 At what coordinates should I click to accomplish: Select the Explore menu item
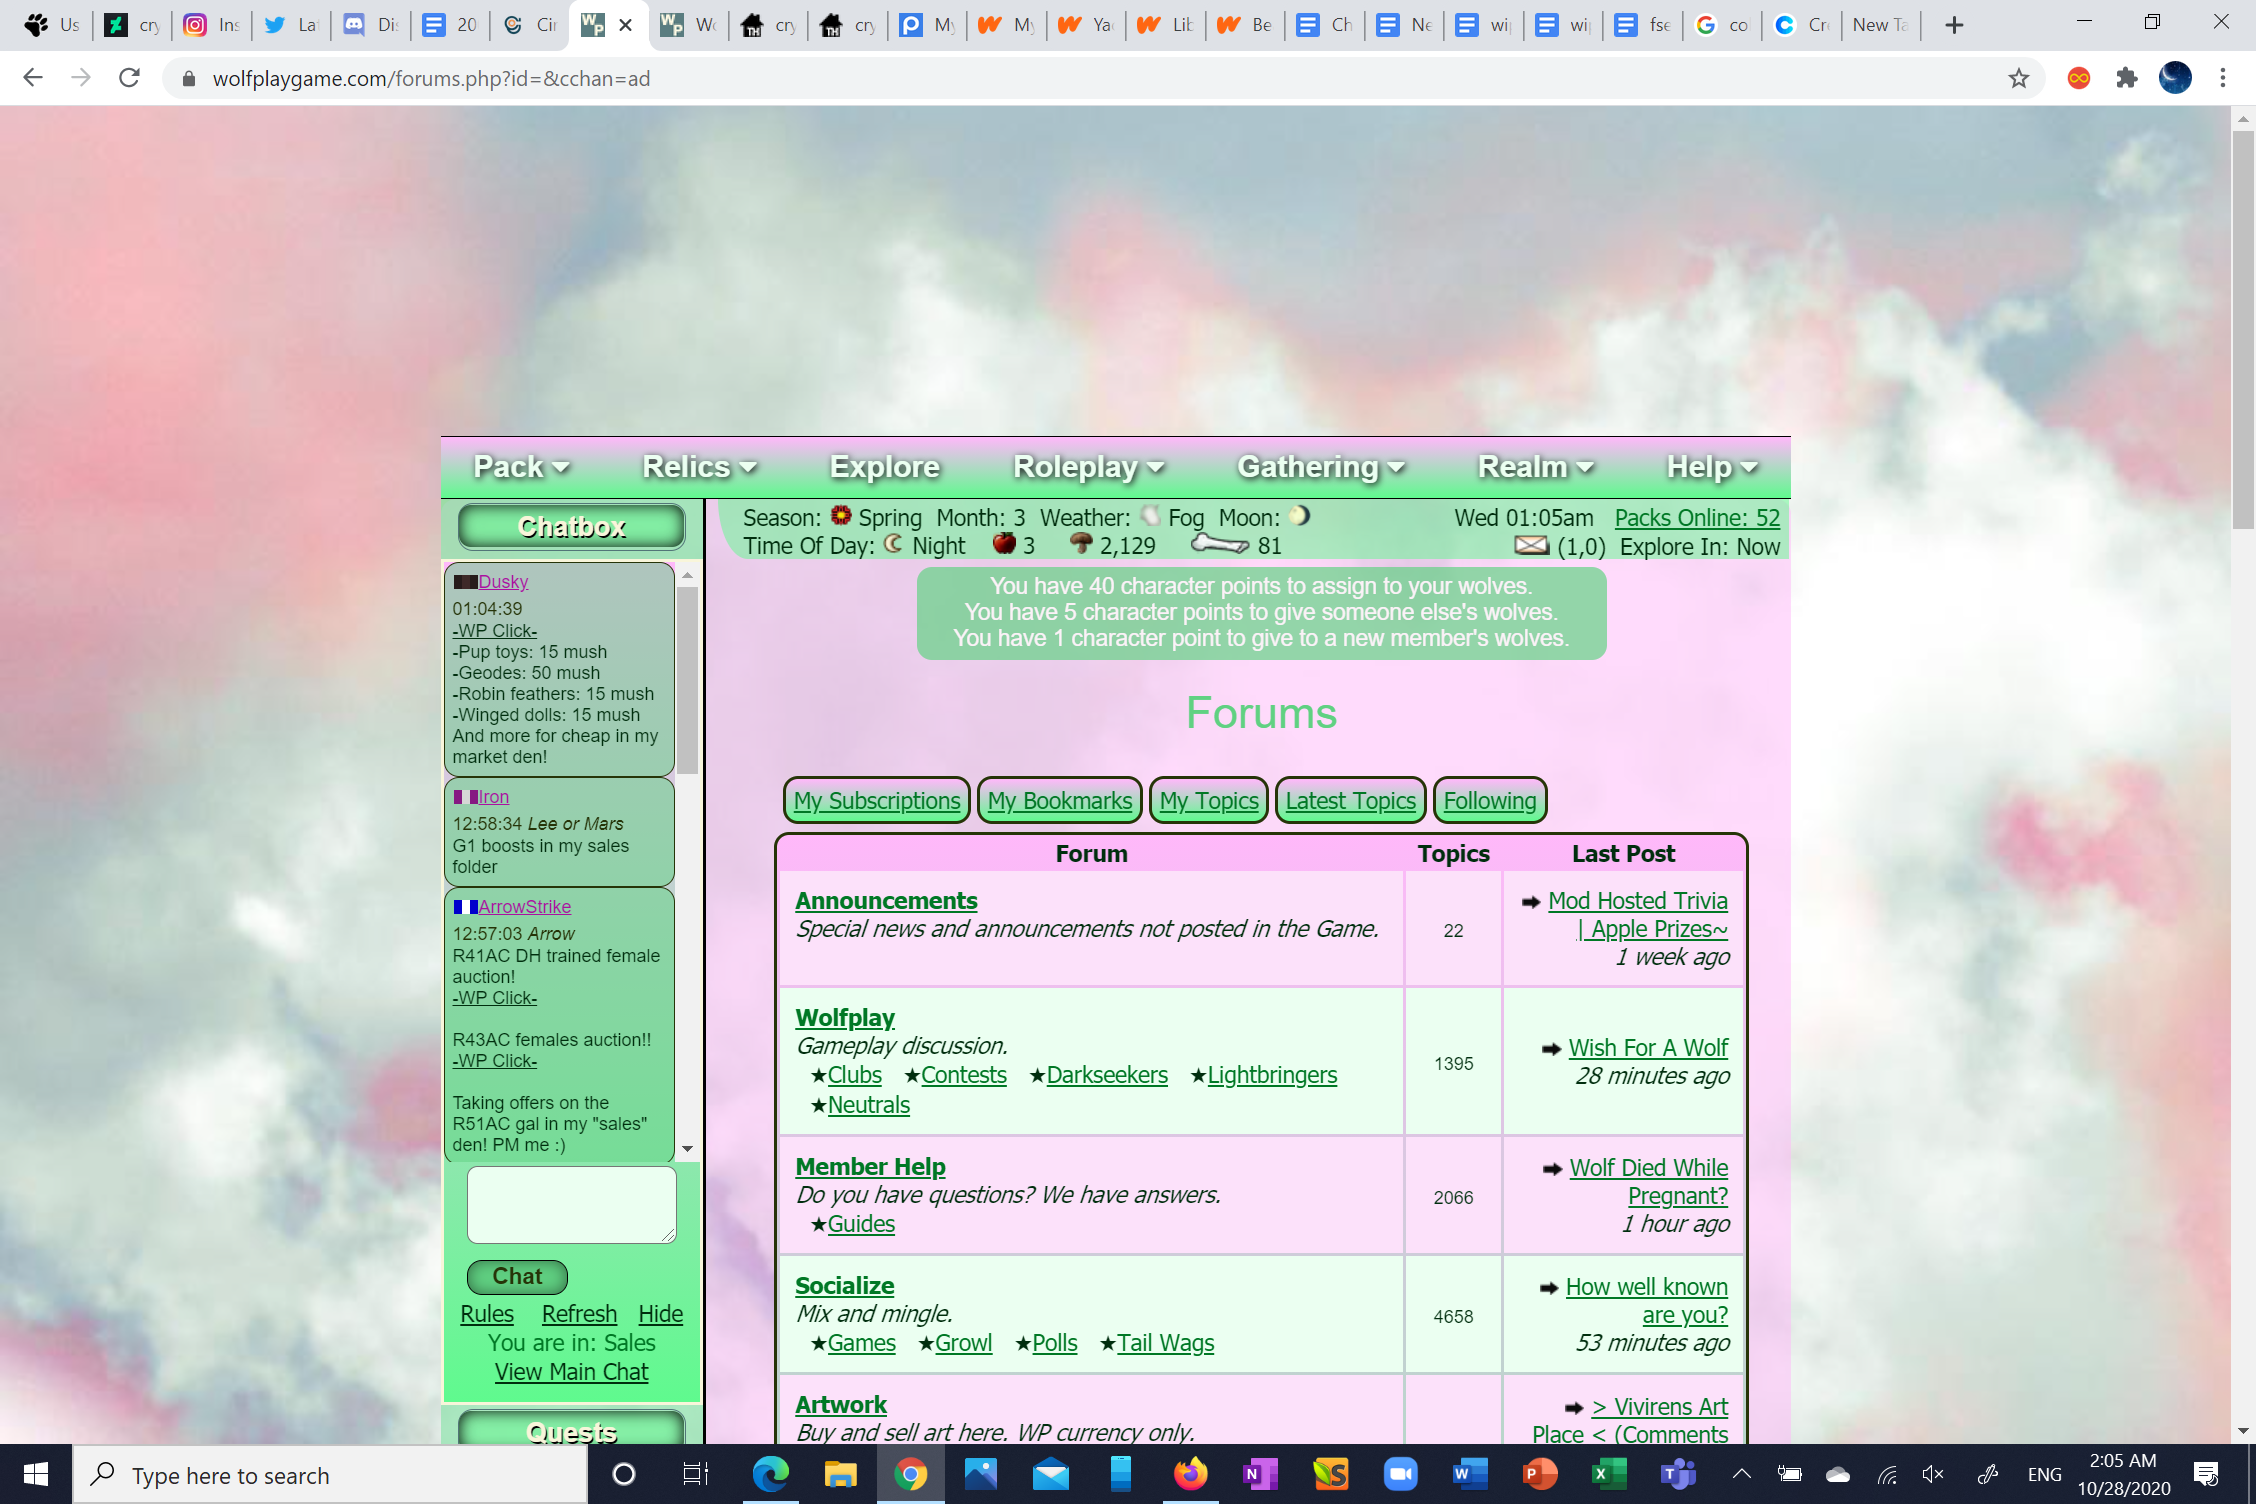point(884,466)
